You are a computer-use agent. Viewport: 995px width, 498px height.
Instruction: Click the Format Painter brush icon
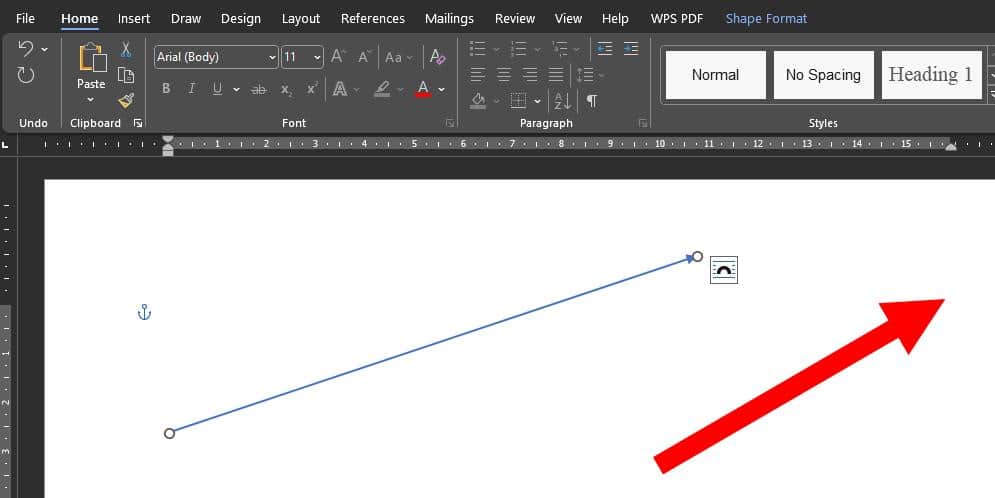point(126,100)
